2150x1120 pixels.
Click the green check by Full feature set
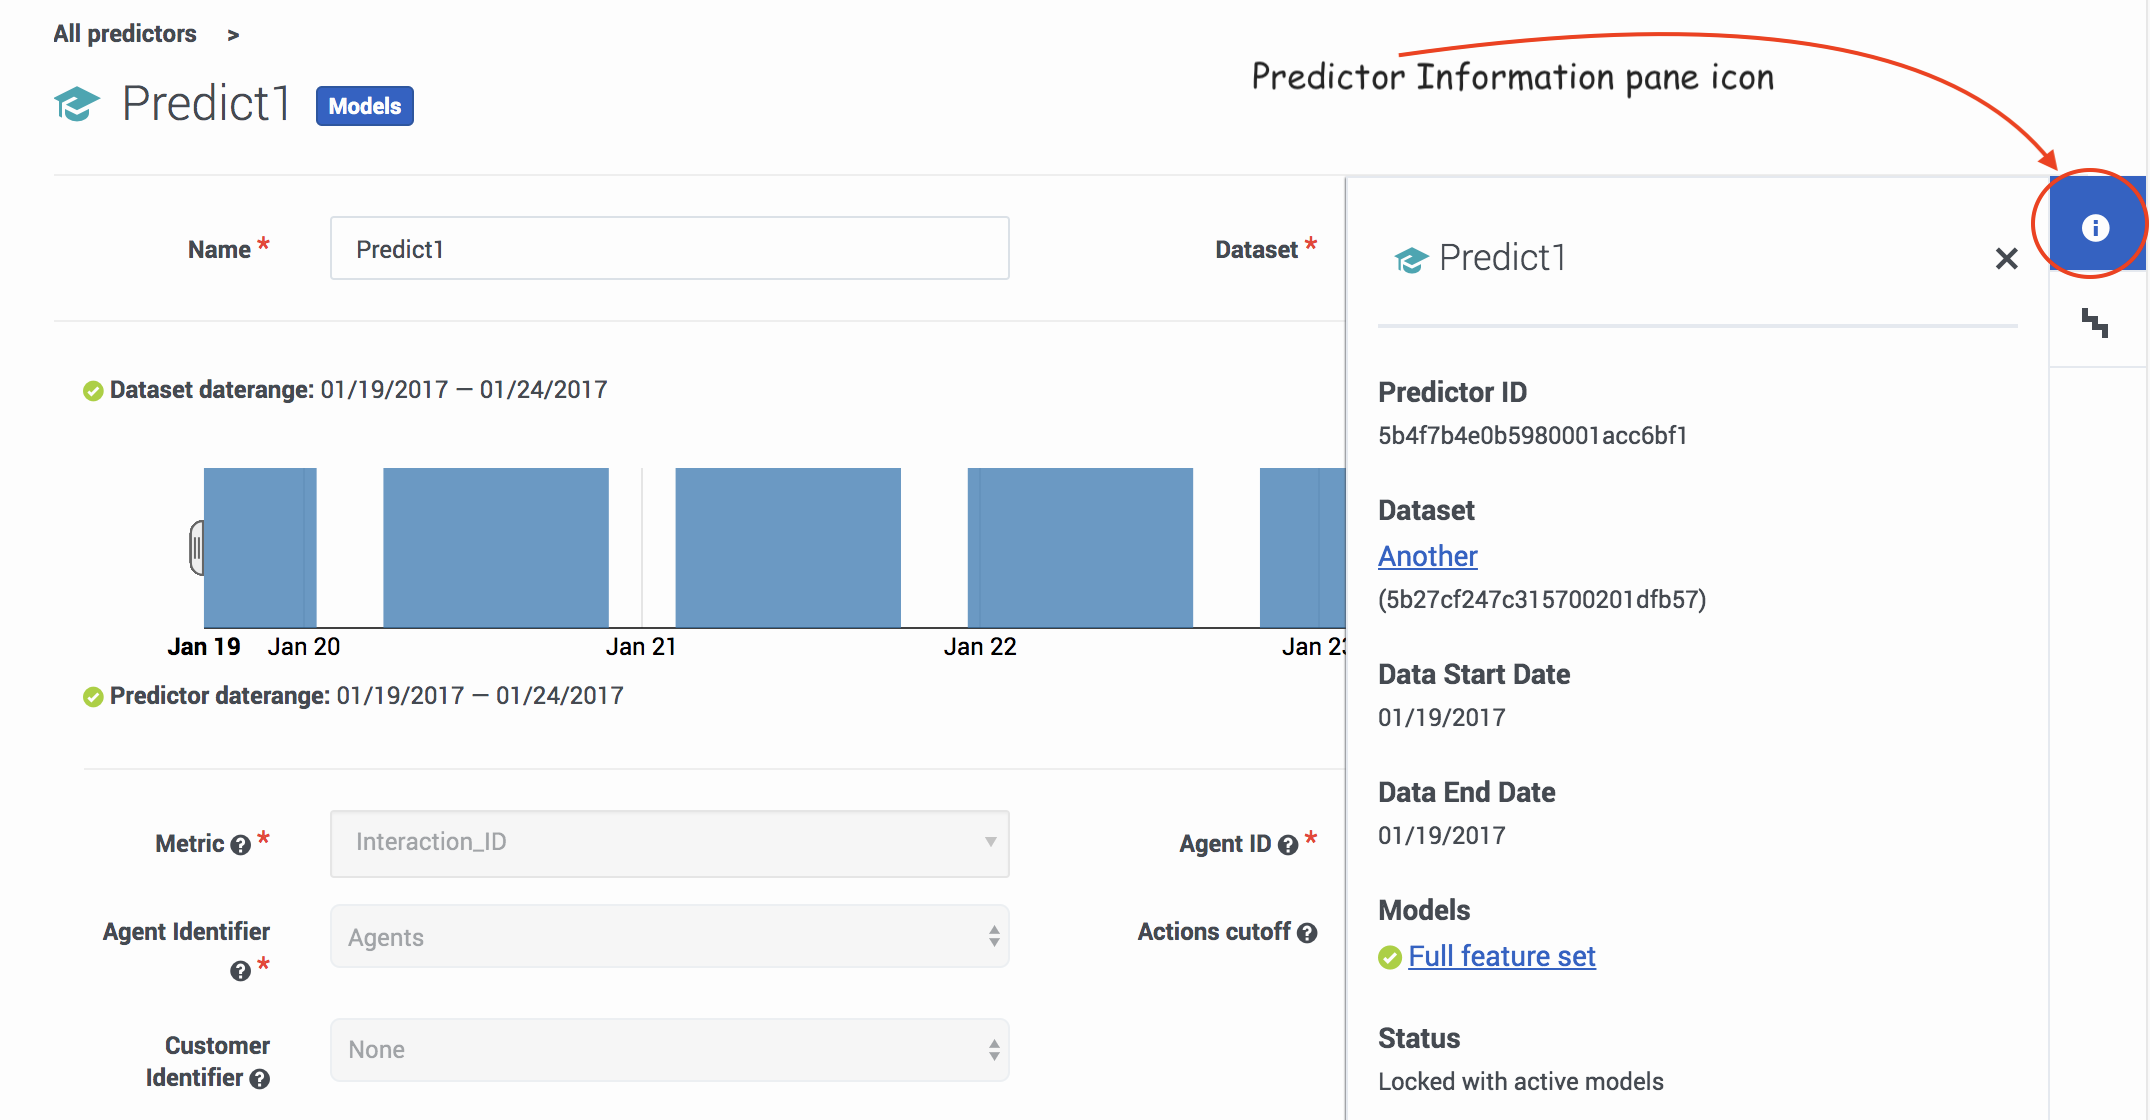pos(1390,958)
